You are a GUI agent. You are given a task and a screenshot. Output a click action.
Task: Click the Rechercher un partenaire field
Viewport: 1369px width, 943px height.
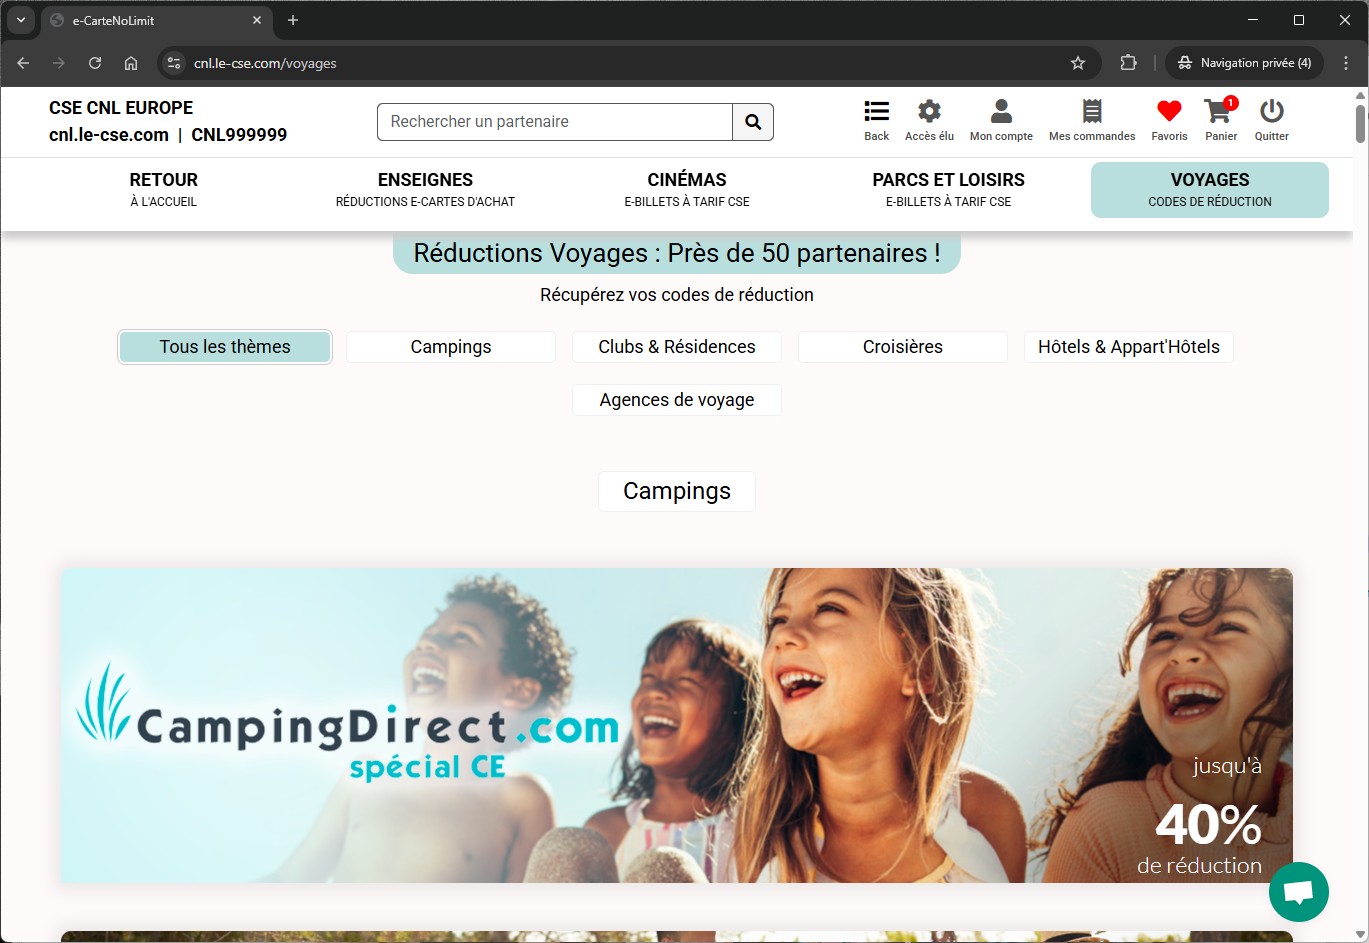[x=555, y=122]
